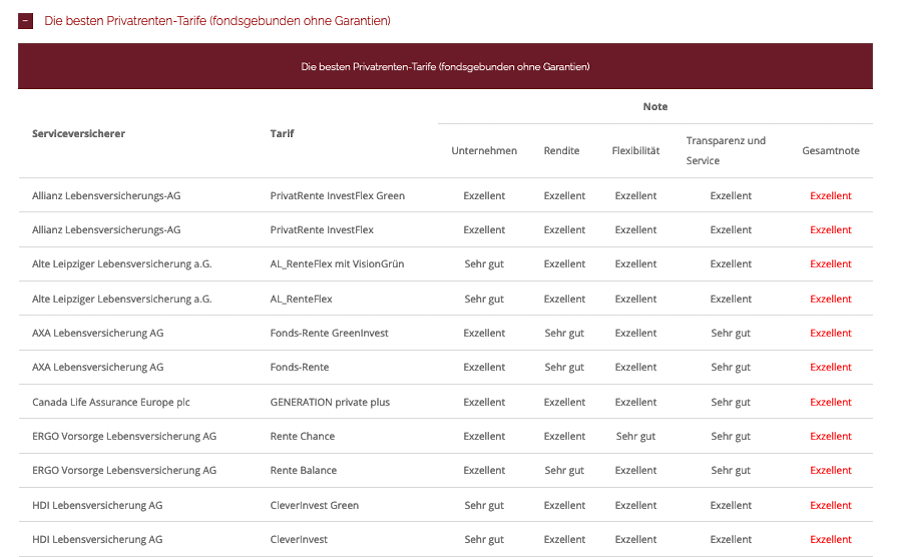Select the CleverInvest Green tariff
Image resolution: width=900 pixels, height=557 pixels.
pos(315,505)
